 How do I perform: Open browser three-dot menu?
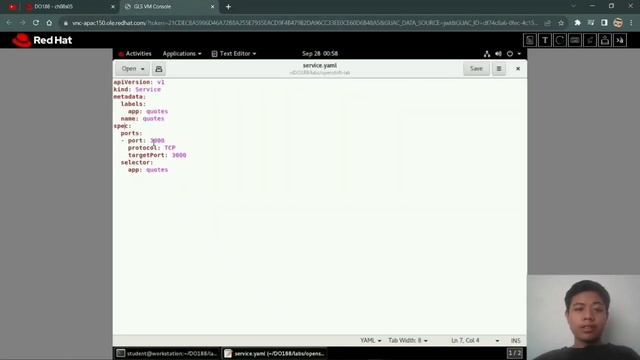tap(631, 23)
